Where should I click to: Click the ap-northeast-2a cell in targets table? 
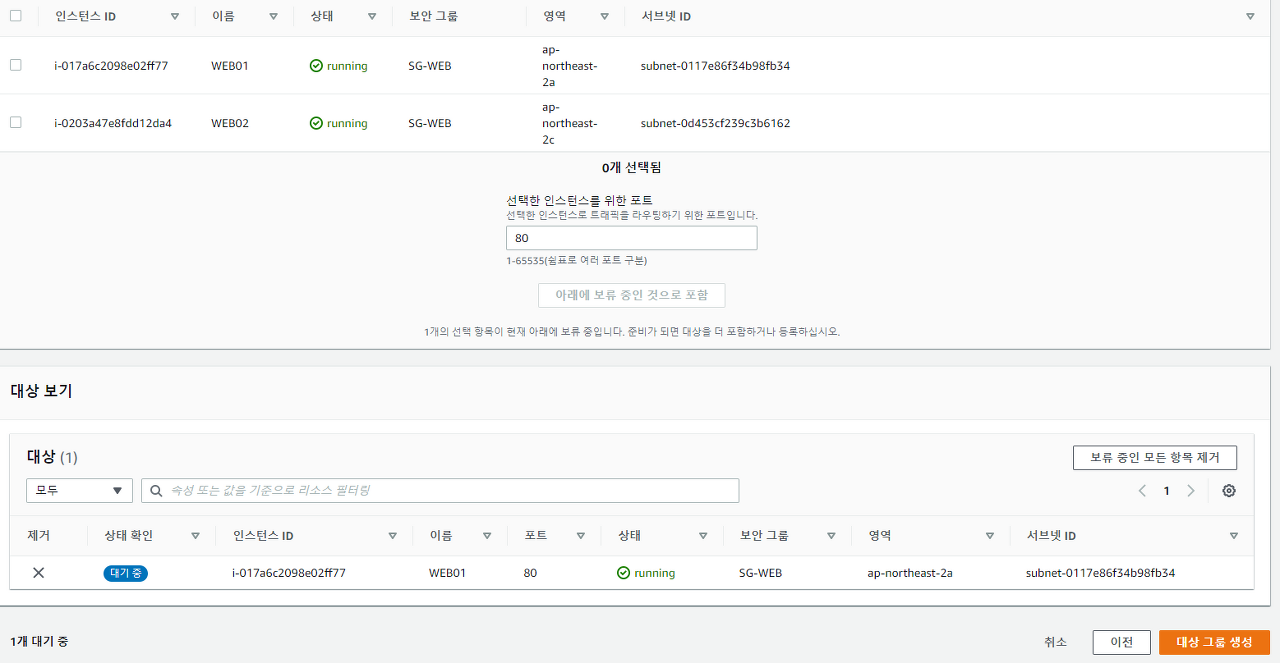coord(910,573)
